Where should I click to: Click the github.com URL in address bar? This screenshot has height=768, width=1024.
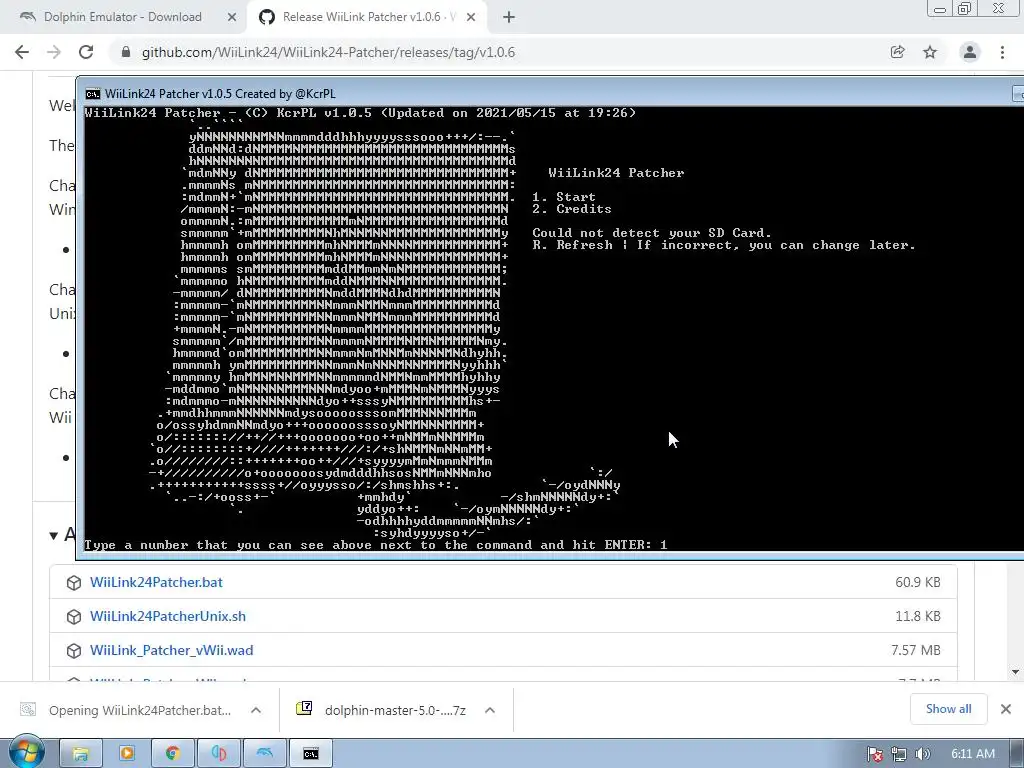click(x=328, y=52)
